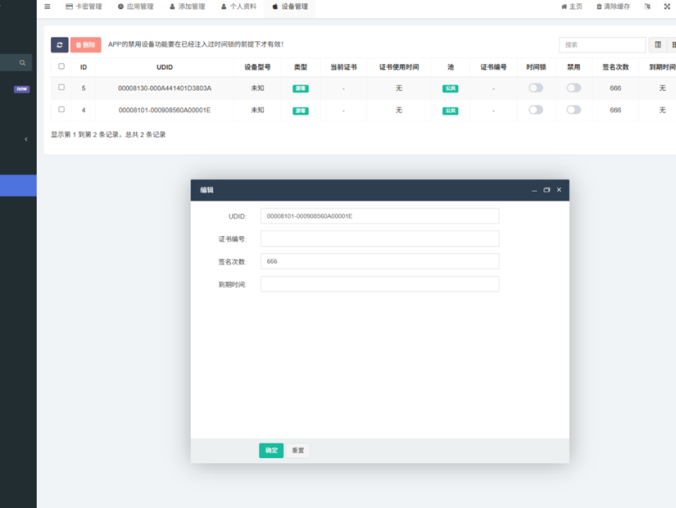Click the hamburger menu icon at top left
676x508 pixels.
coord(47,6)
